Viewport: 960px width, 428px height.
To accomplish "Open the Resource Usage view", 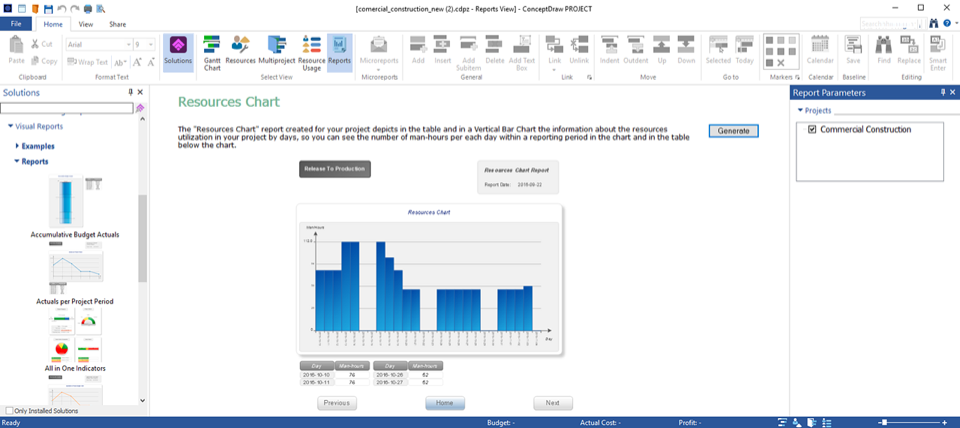I will pyautogui.click(x=311, y=52).
